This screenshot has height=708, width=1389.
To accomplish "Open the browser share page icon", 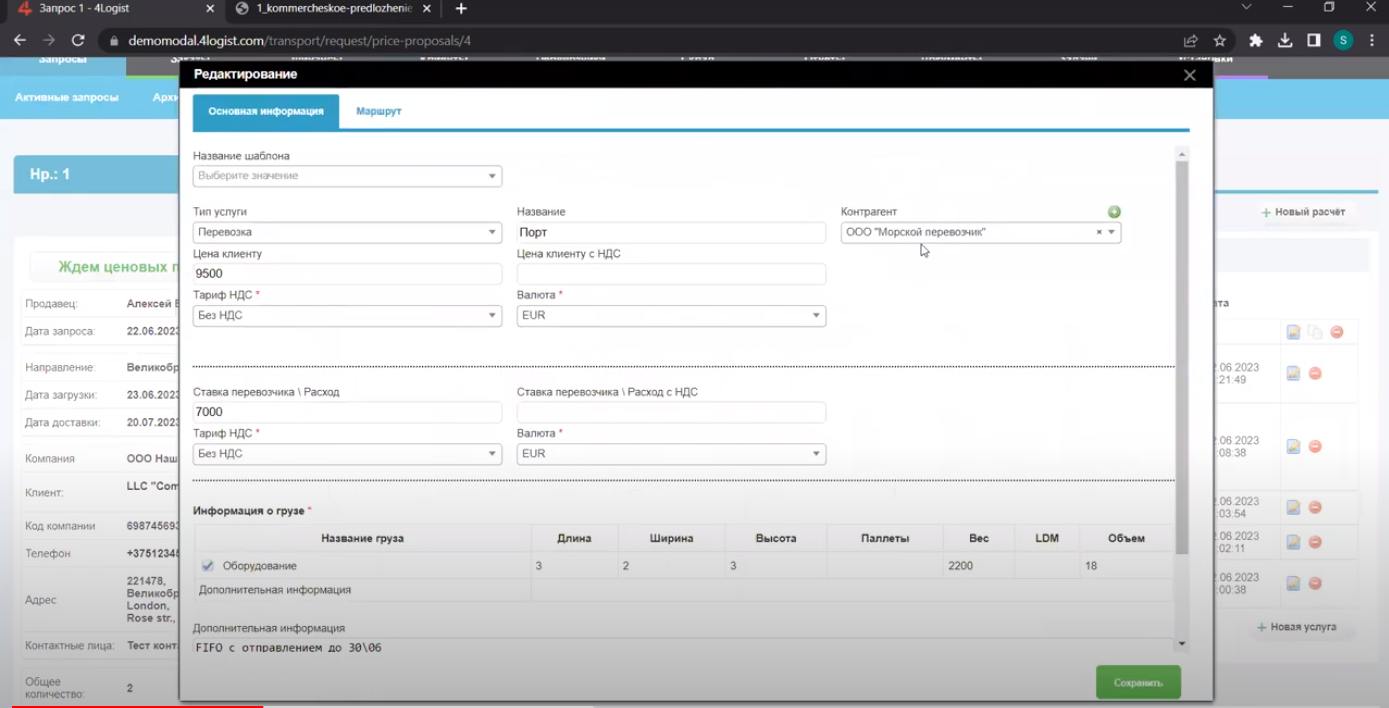I will click(1190, 41).
